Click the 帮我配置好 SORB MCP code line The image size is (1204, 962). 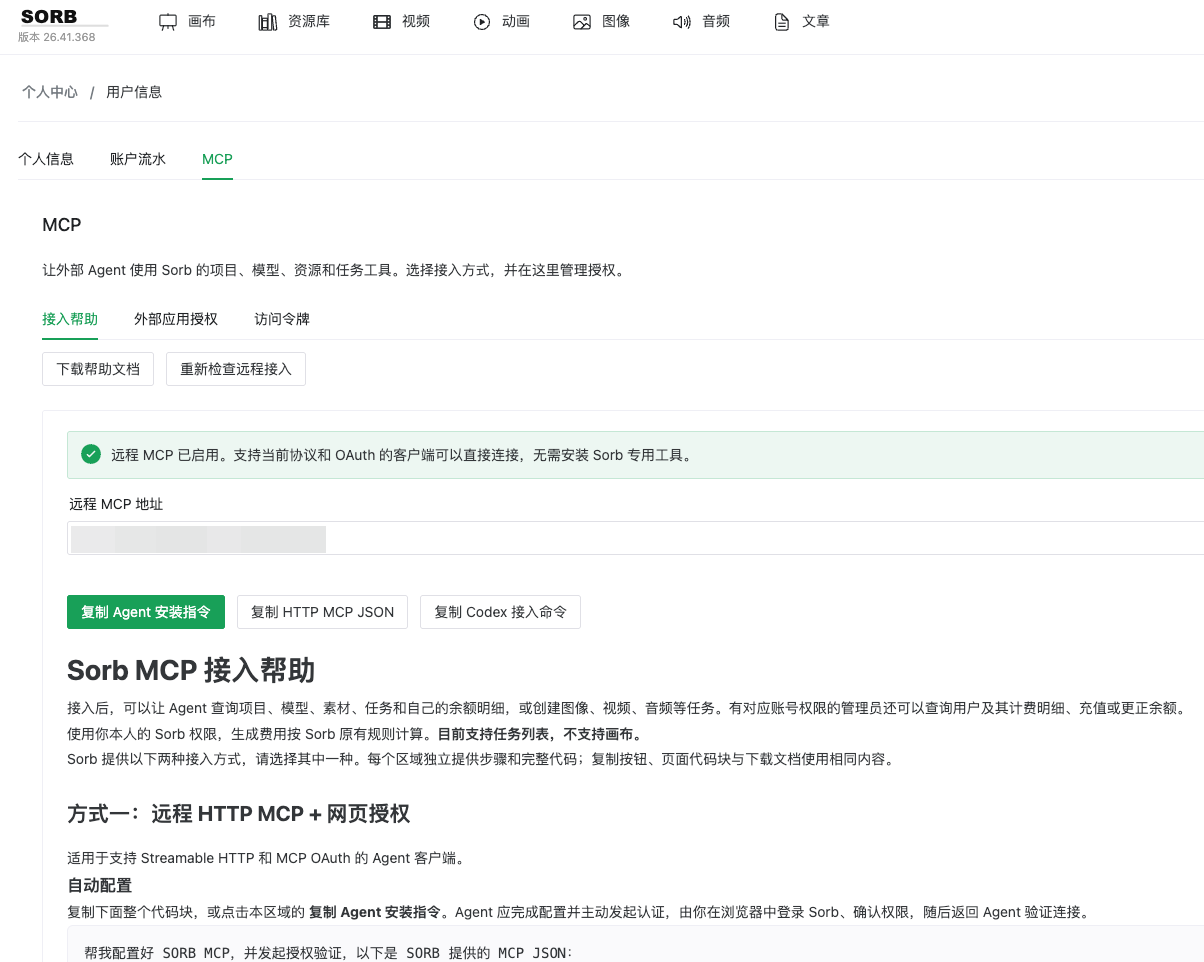[329, 952]
